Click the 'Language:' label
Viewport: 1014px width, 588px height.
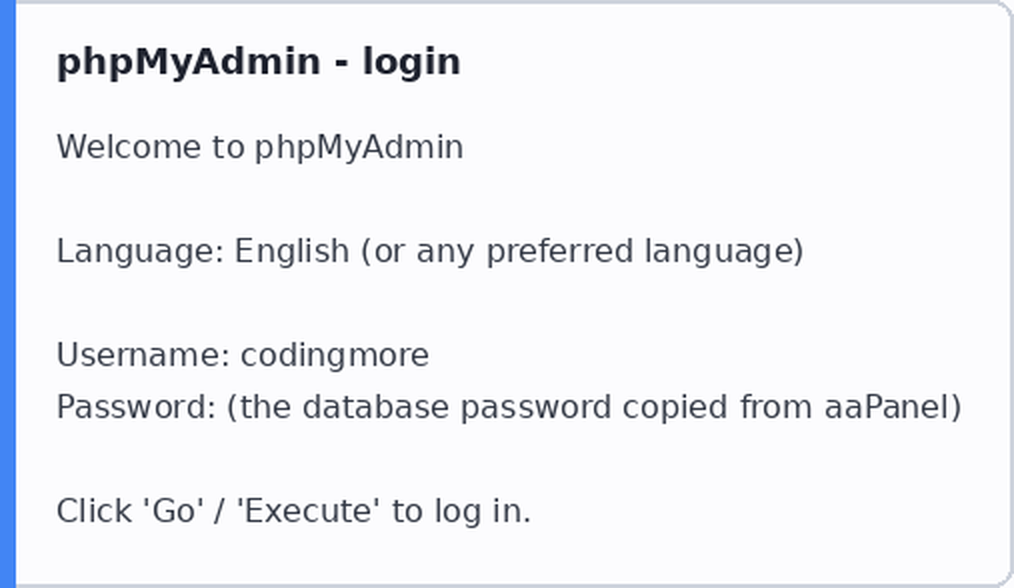click(141, 252)
